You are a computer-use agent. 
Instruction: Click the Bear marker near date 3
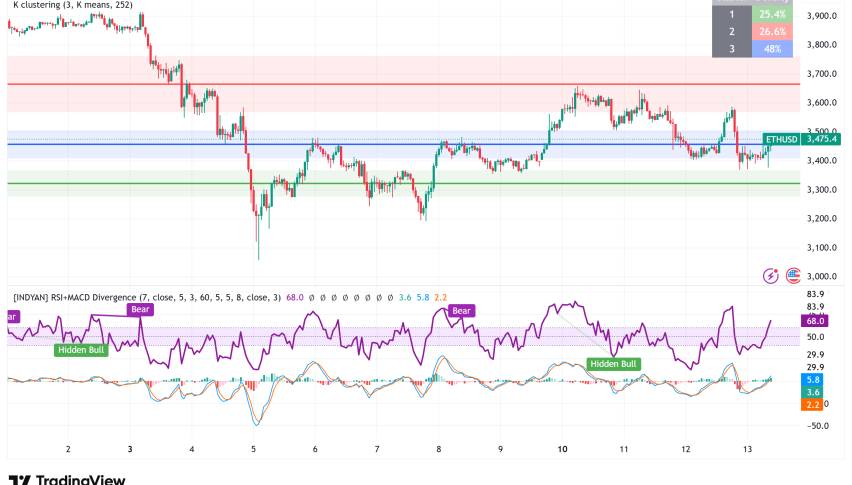click(141, 310)
